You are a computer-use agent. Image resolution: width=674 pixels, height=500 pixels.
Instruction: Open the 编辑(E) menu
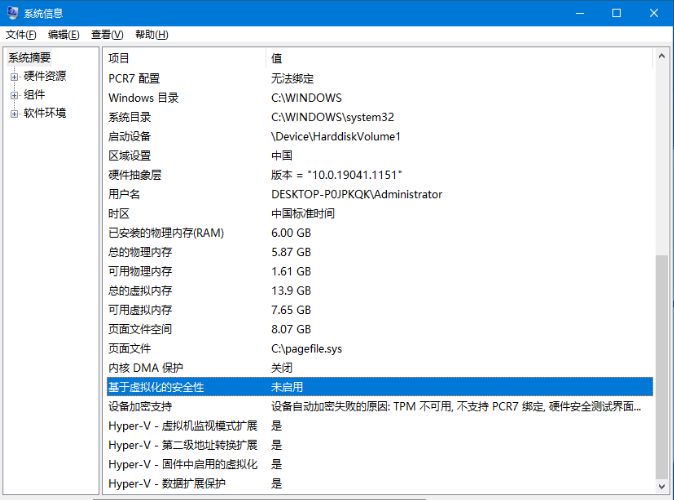click(64, 35)
